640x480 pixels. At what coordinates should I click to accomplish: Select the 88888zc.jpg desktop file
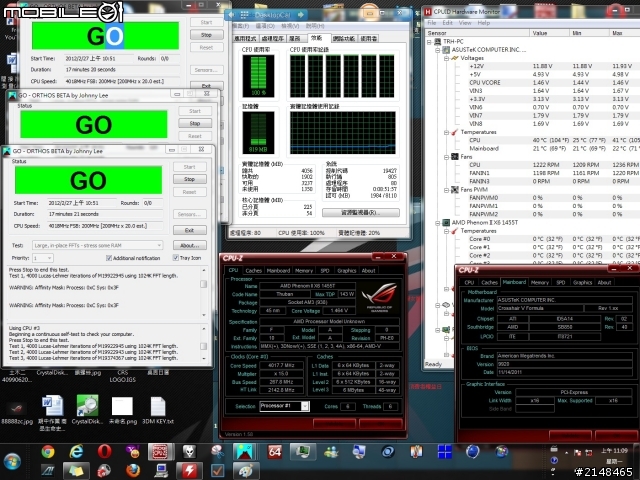16,412
